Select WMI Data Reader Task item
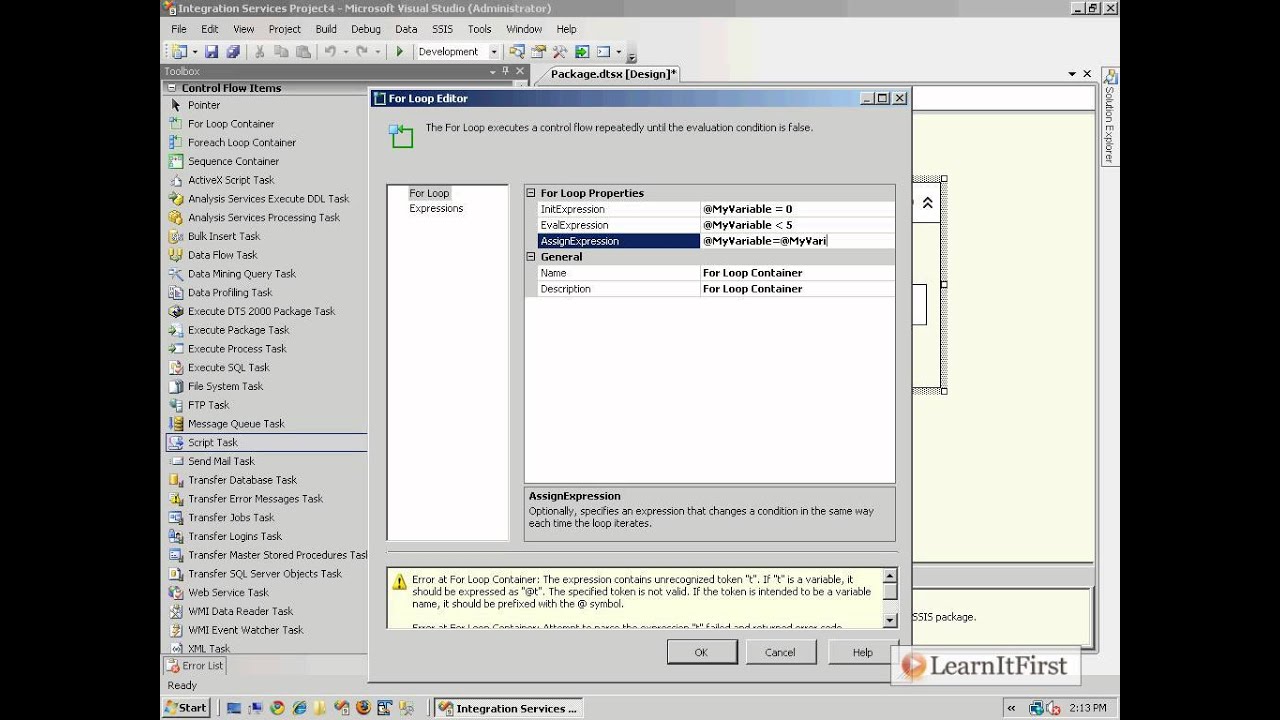The width and height of the screenshot is (1280, 720). (241, 611)
